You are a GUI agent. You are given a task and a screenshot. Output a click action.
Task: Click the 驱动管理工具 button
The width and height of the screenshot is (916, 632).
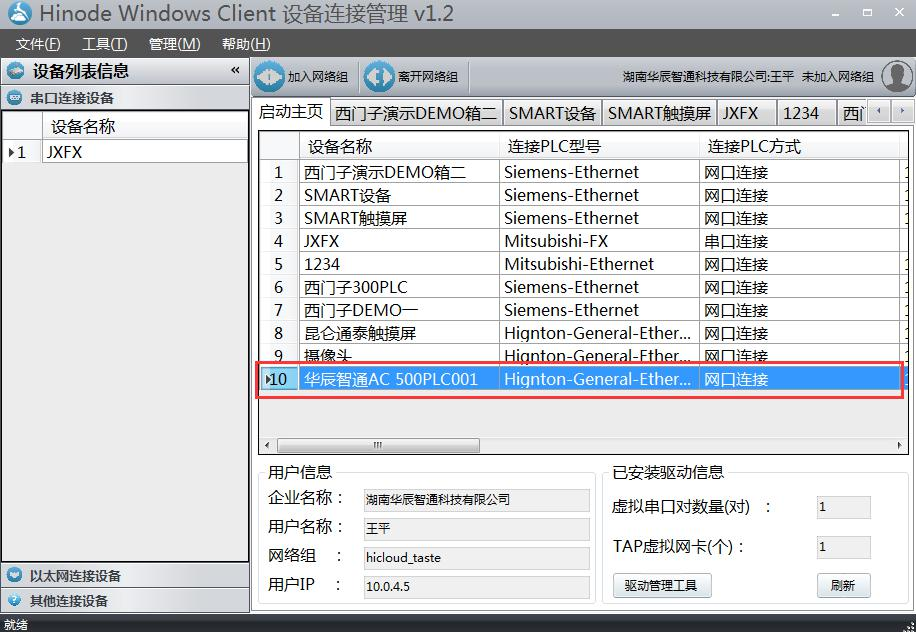(661, 586)
